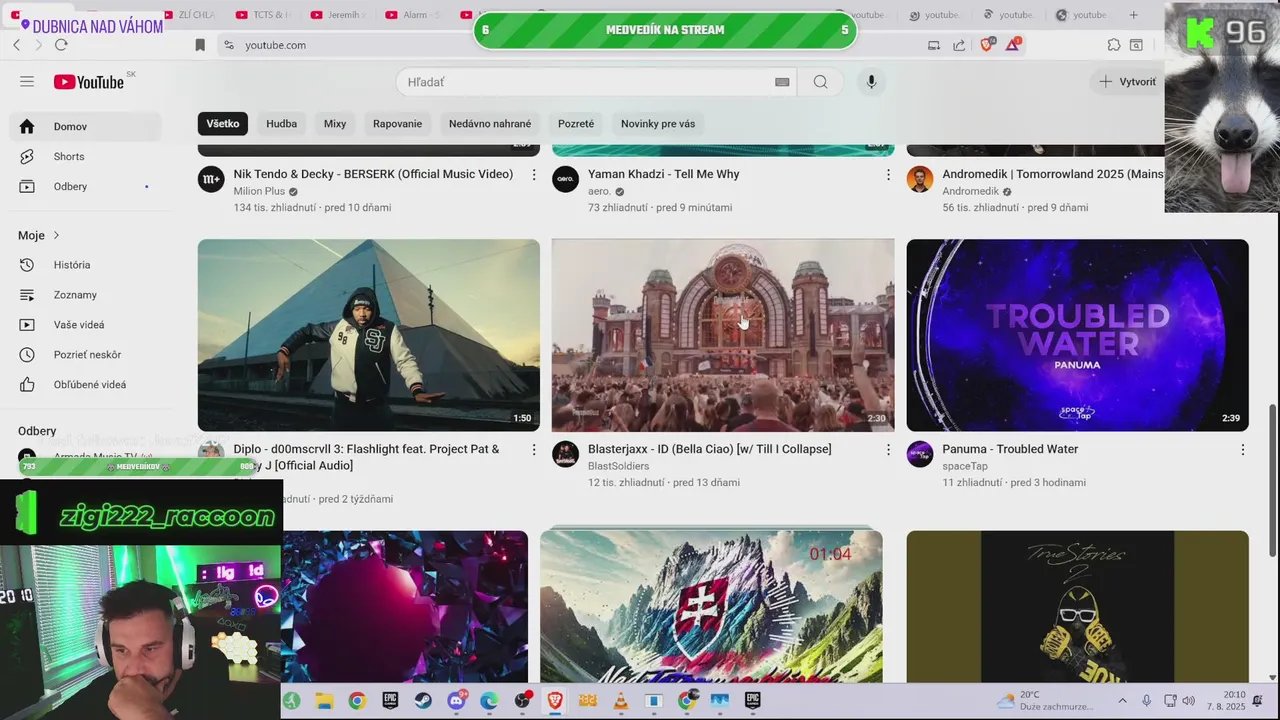Open the Slovak flag mountains video thumbnail
Viewport: 1280px width, 720px height.
click(x=711, y=607)
